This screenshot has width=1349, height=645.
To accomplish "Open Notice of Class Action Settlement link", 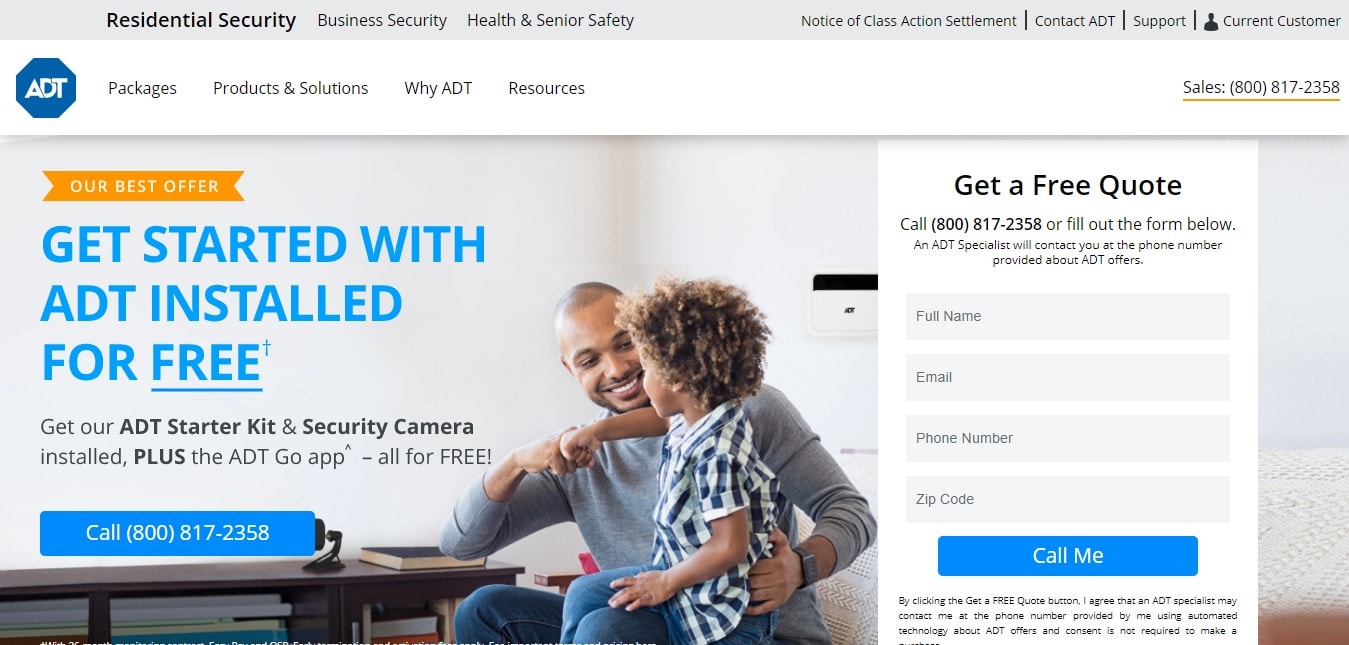I will (908, 21).
